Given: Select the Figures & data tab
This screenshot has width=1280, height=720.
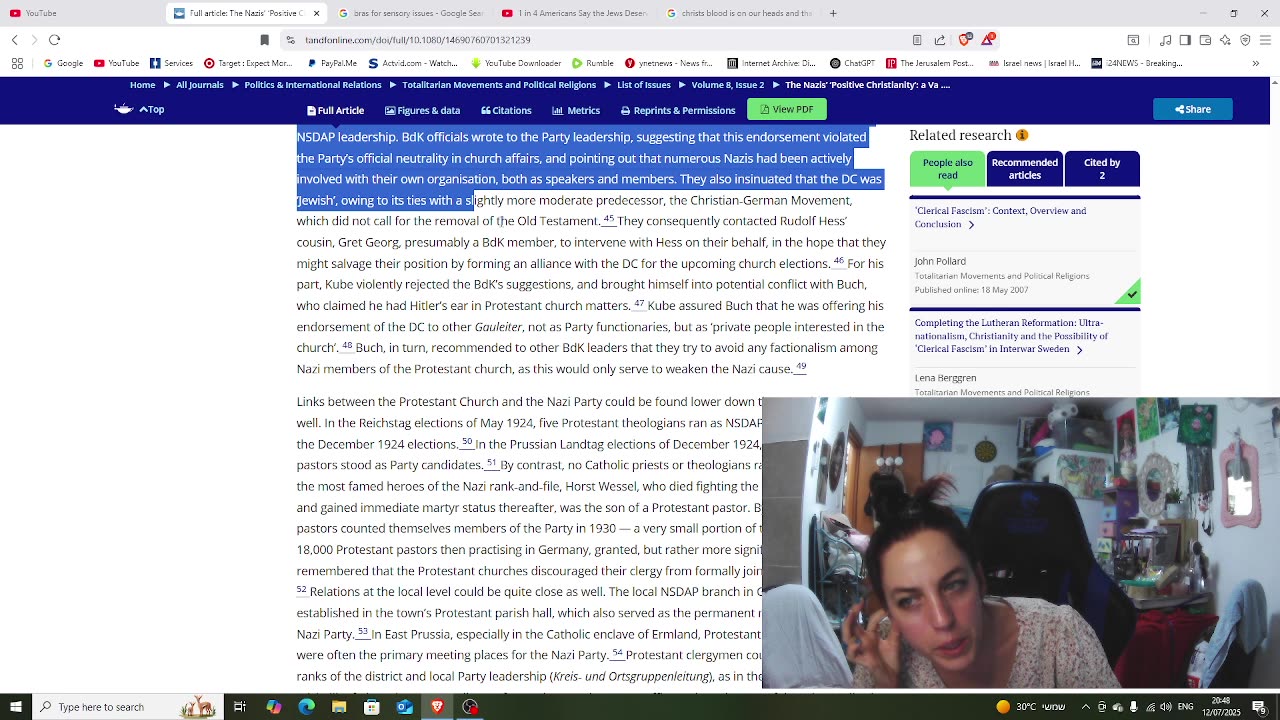Looking at the screenshot, I should click(422, 110).
